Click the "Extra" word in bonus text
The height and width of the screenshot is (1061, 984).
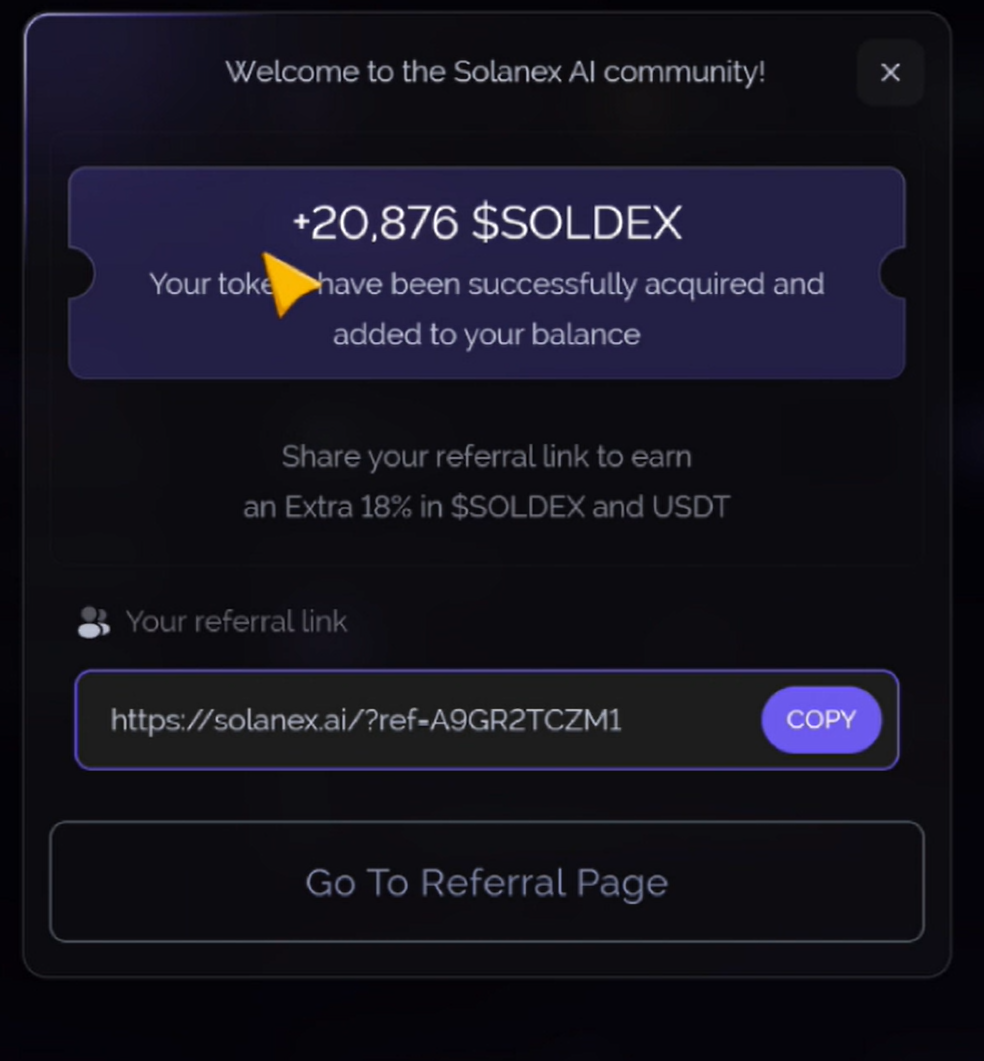point(318,507)
